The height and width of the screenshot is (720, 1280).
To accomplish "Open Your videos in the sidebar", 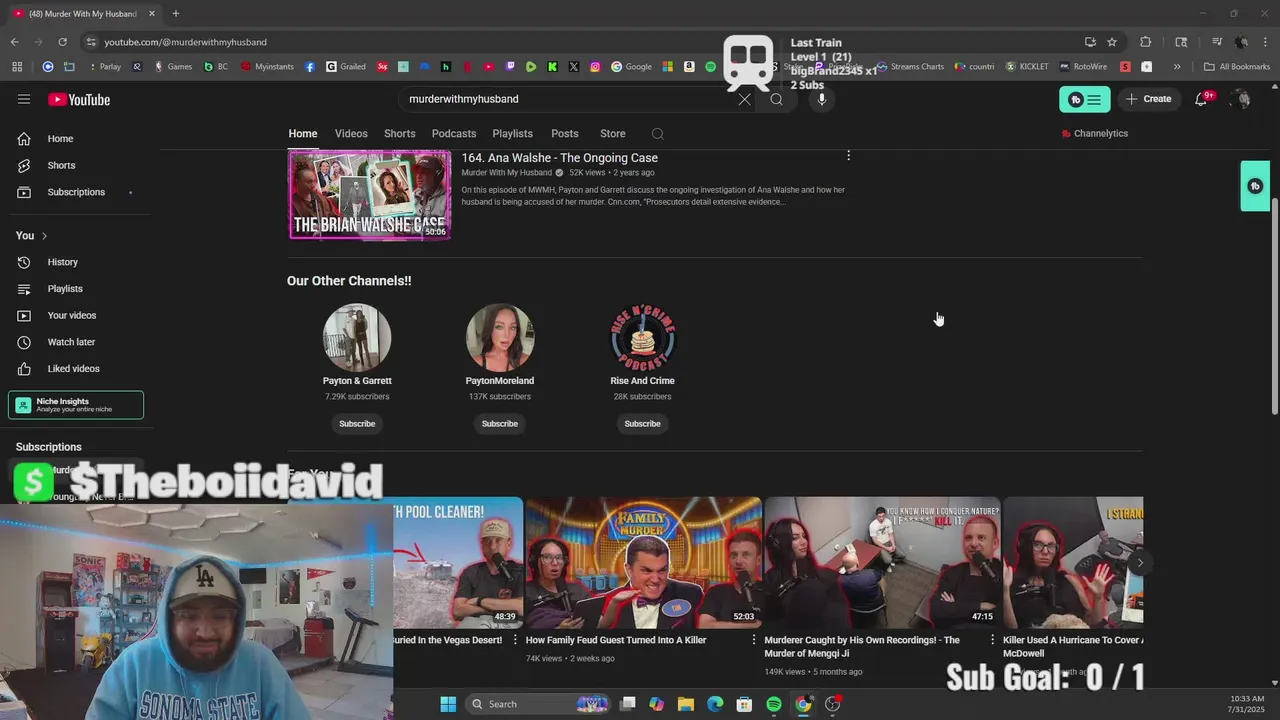I will (x=78, y=315).
